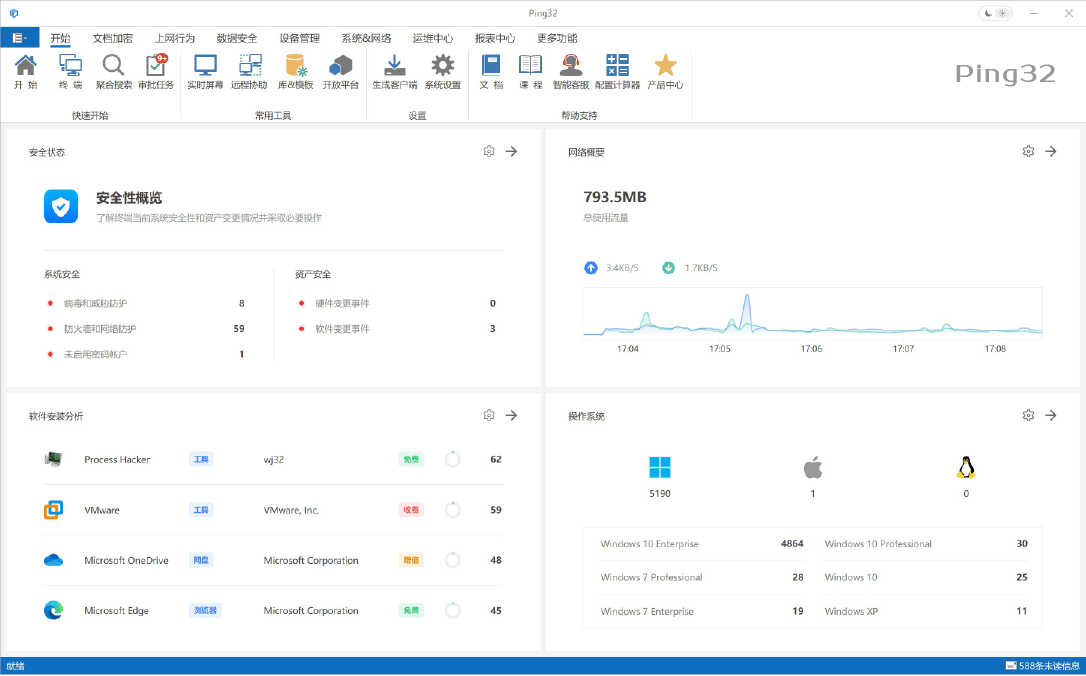Open the 网络概览 panel gear settings
The image size is (1086, 676).
coord(1028,150)
